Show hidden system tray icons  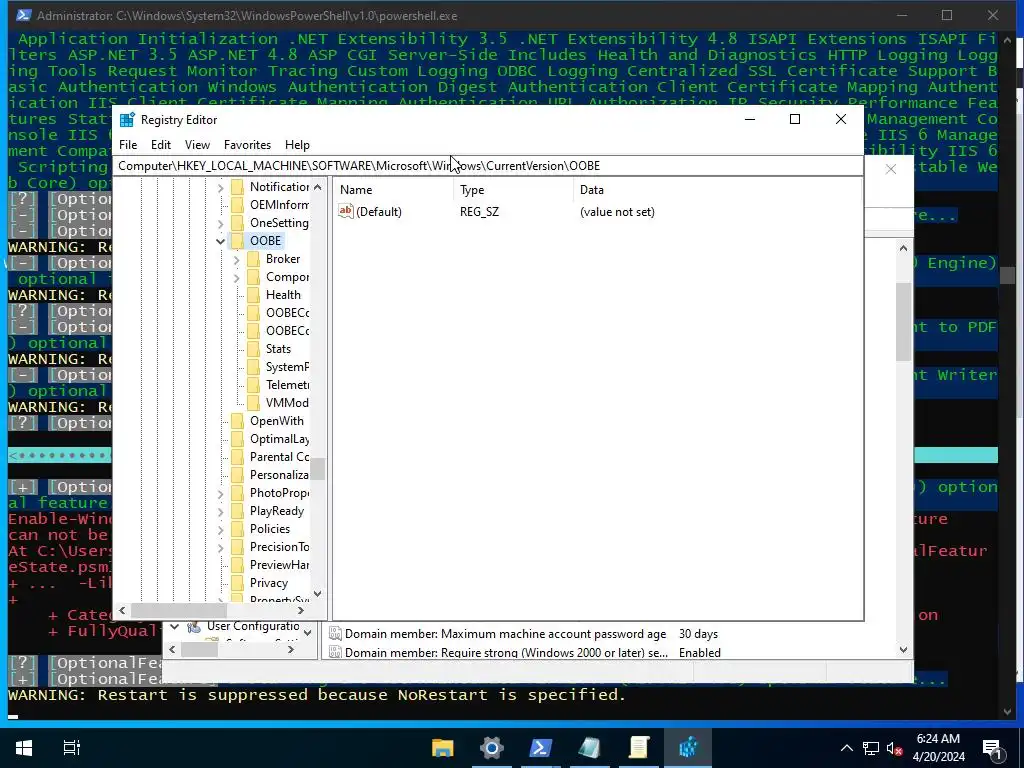coord(846,748)
